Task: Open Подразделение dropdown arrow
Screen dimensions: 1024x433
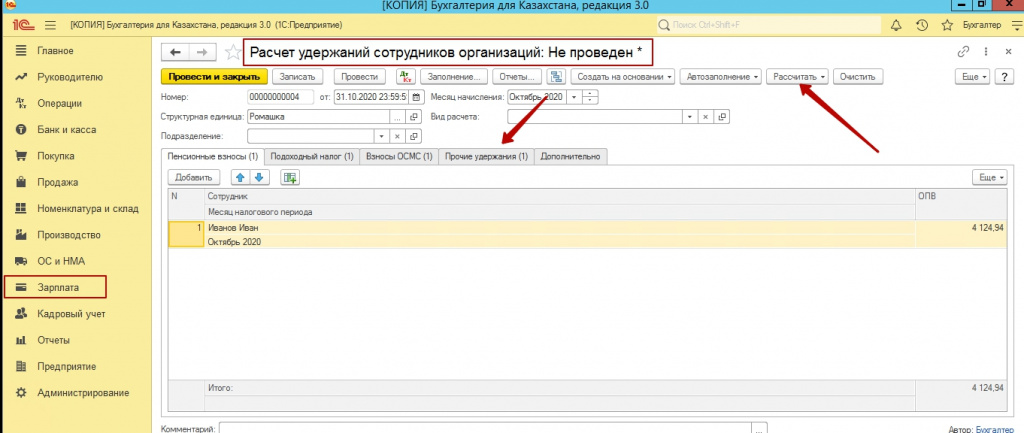Action: coord(382,136)
